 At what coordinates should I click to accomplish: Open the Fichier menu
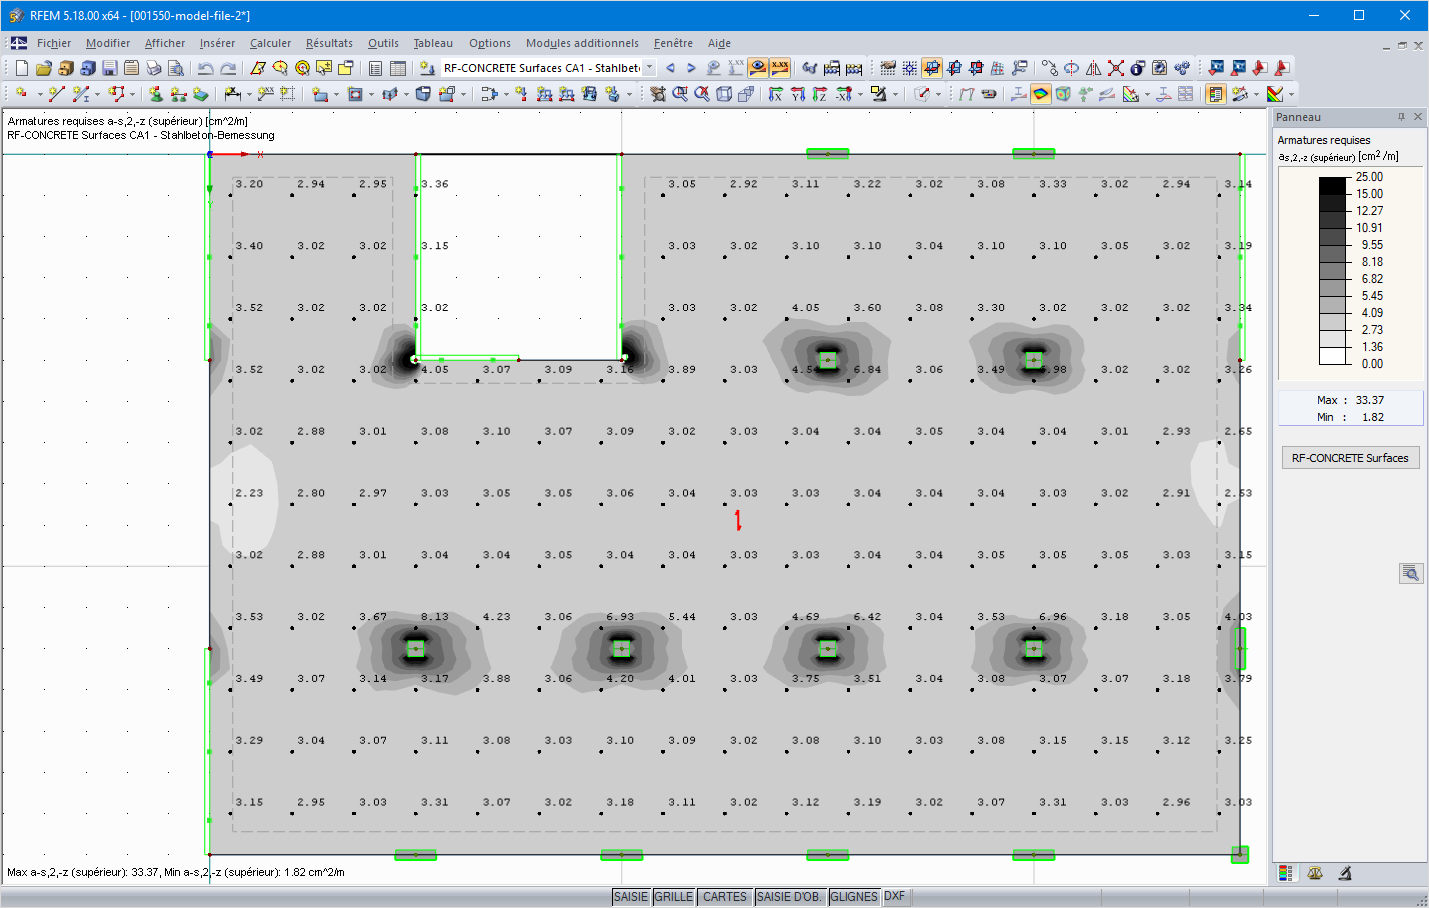tap(54, 43)
